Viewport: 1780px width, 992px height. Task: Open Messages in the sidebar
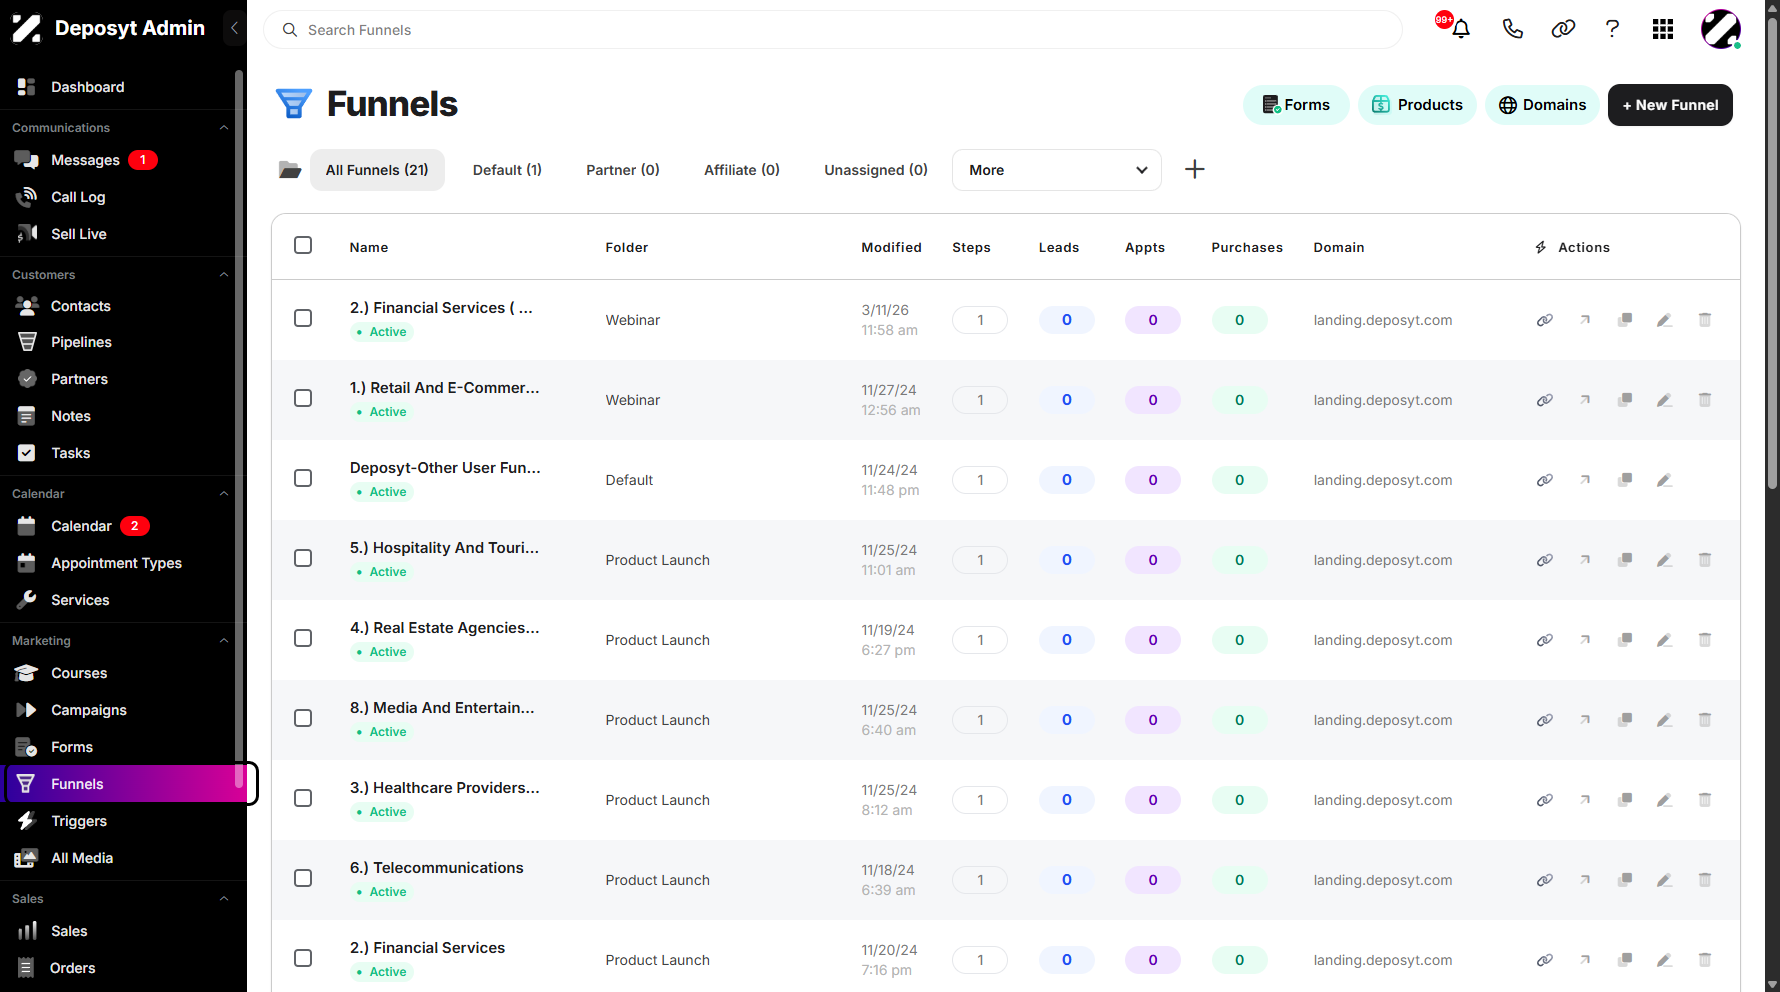click(85, 160)
